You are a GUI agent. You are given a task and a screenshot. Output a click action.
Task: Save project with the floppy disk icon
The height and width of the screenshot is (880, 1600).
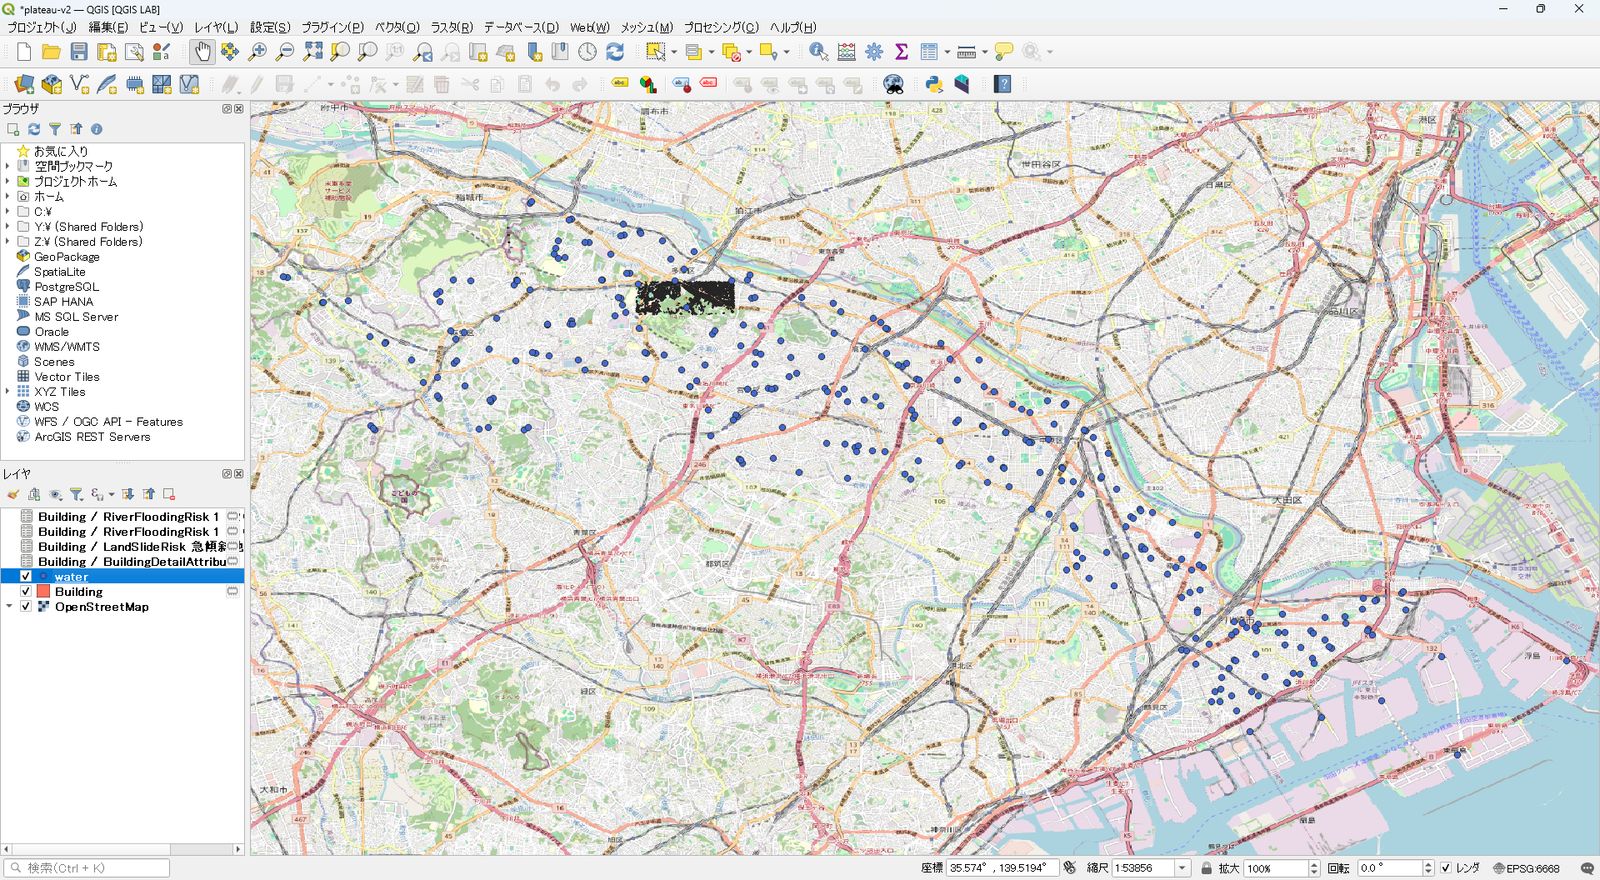pyautogui.click(x=79, y=52)
